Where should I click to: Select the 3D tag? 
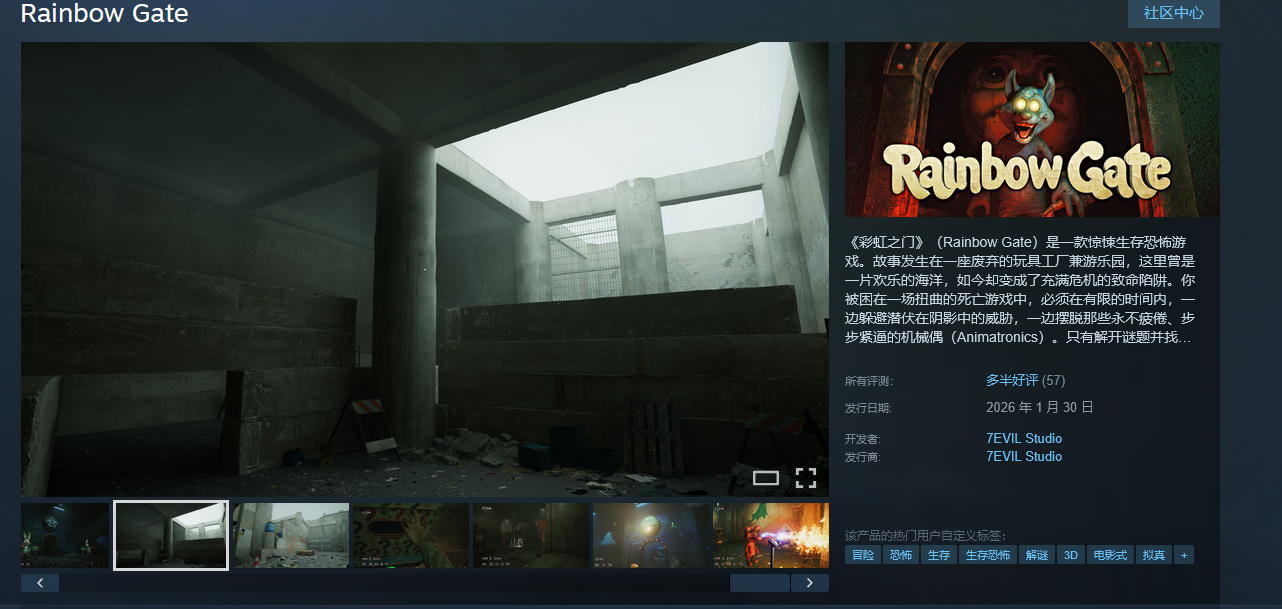pos(1071,555)
